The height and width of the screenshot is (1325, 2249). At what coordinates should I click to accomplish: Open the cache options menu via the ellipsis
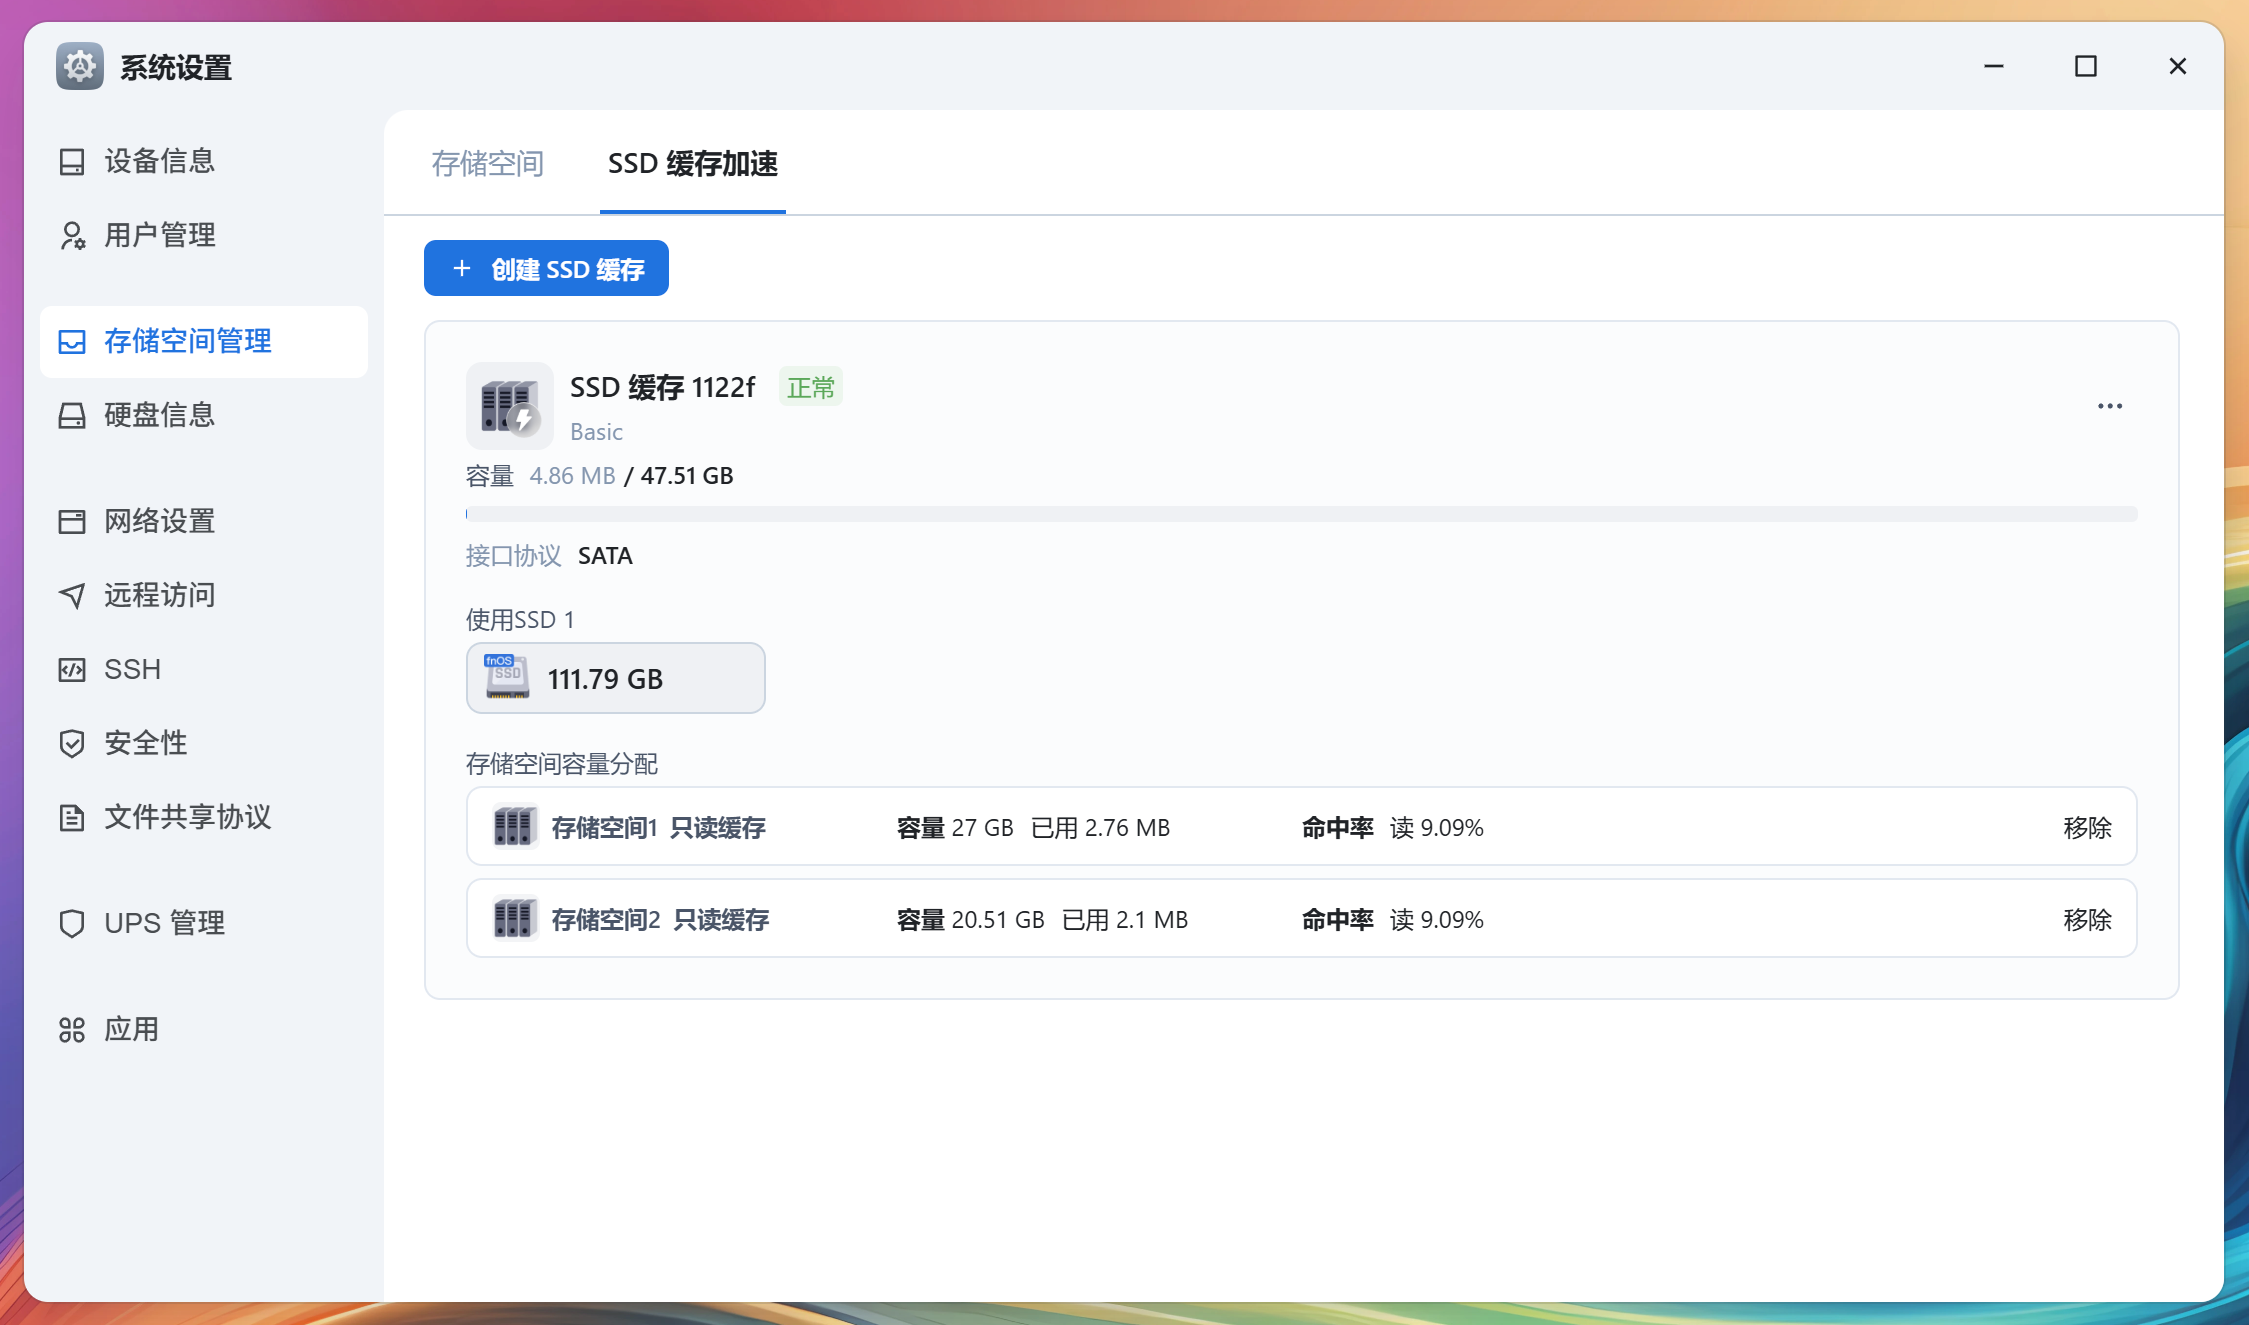[x=2110, y=406]
